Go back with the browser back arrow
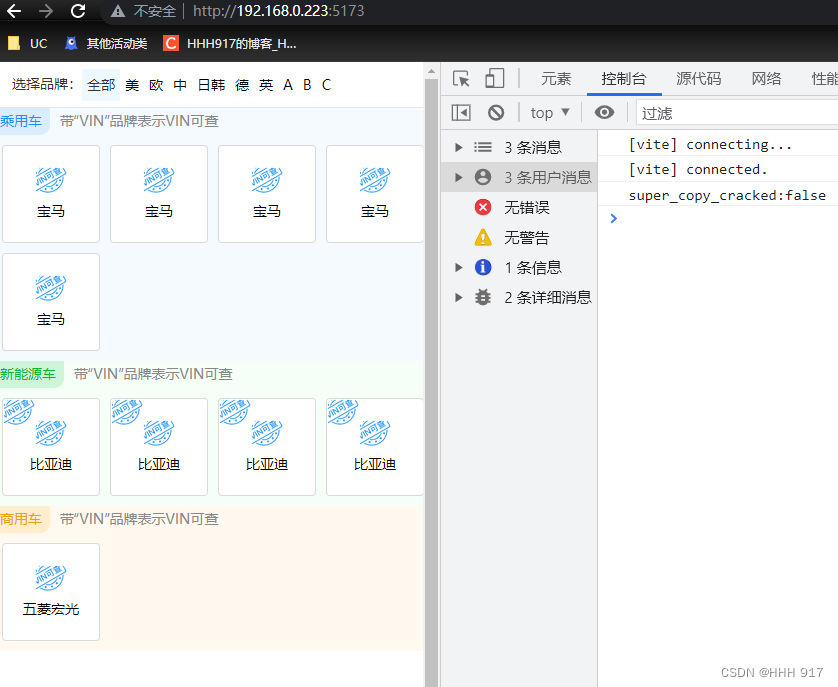 click(14, 11)
